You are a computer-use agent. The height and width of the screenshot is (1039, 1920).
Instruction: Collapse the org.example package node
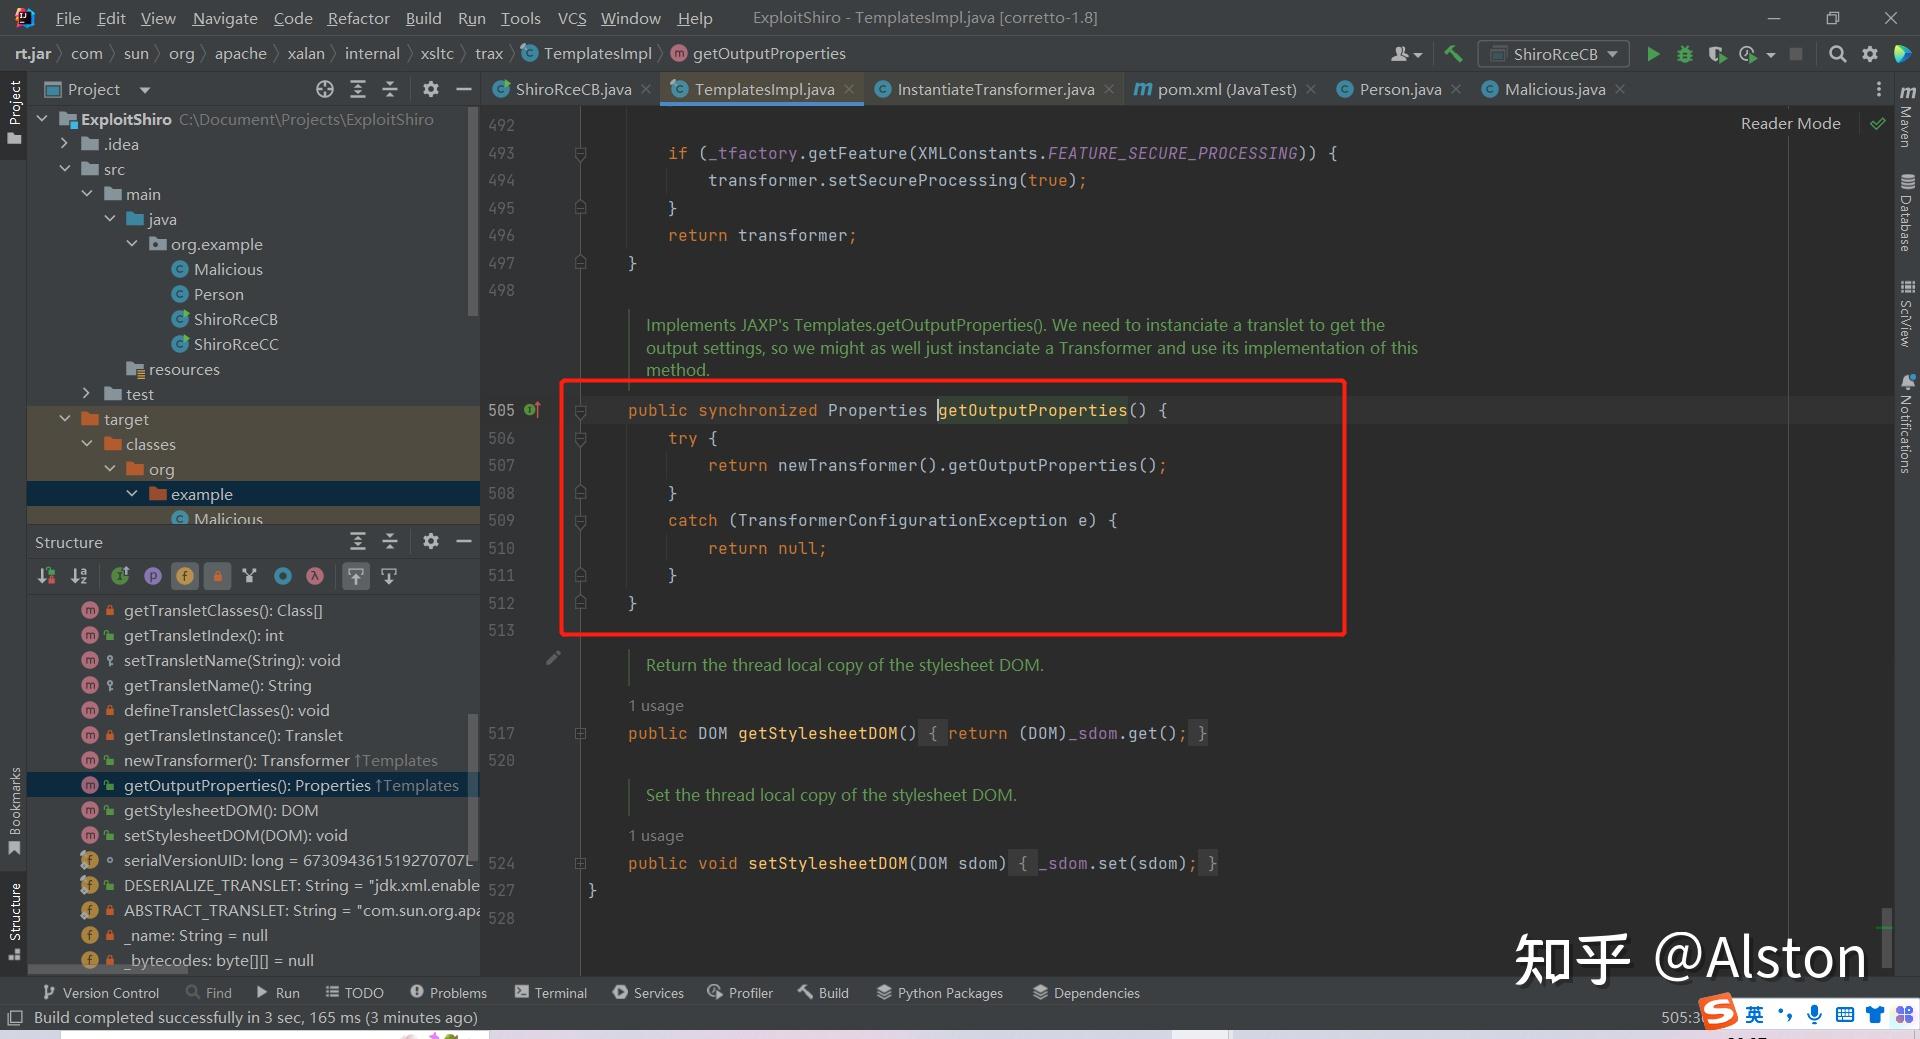[x=132, y=244]
